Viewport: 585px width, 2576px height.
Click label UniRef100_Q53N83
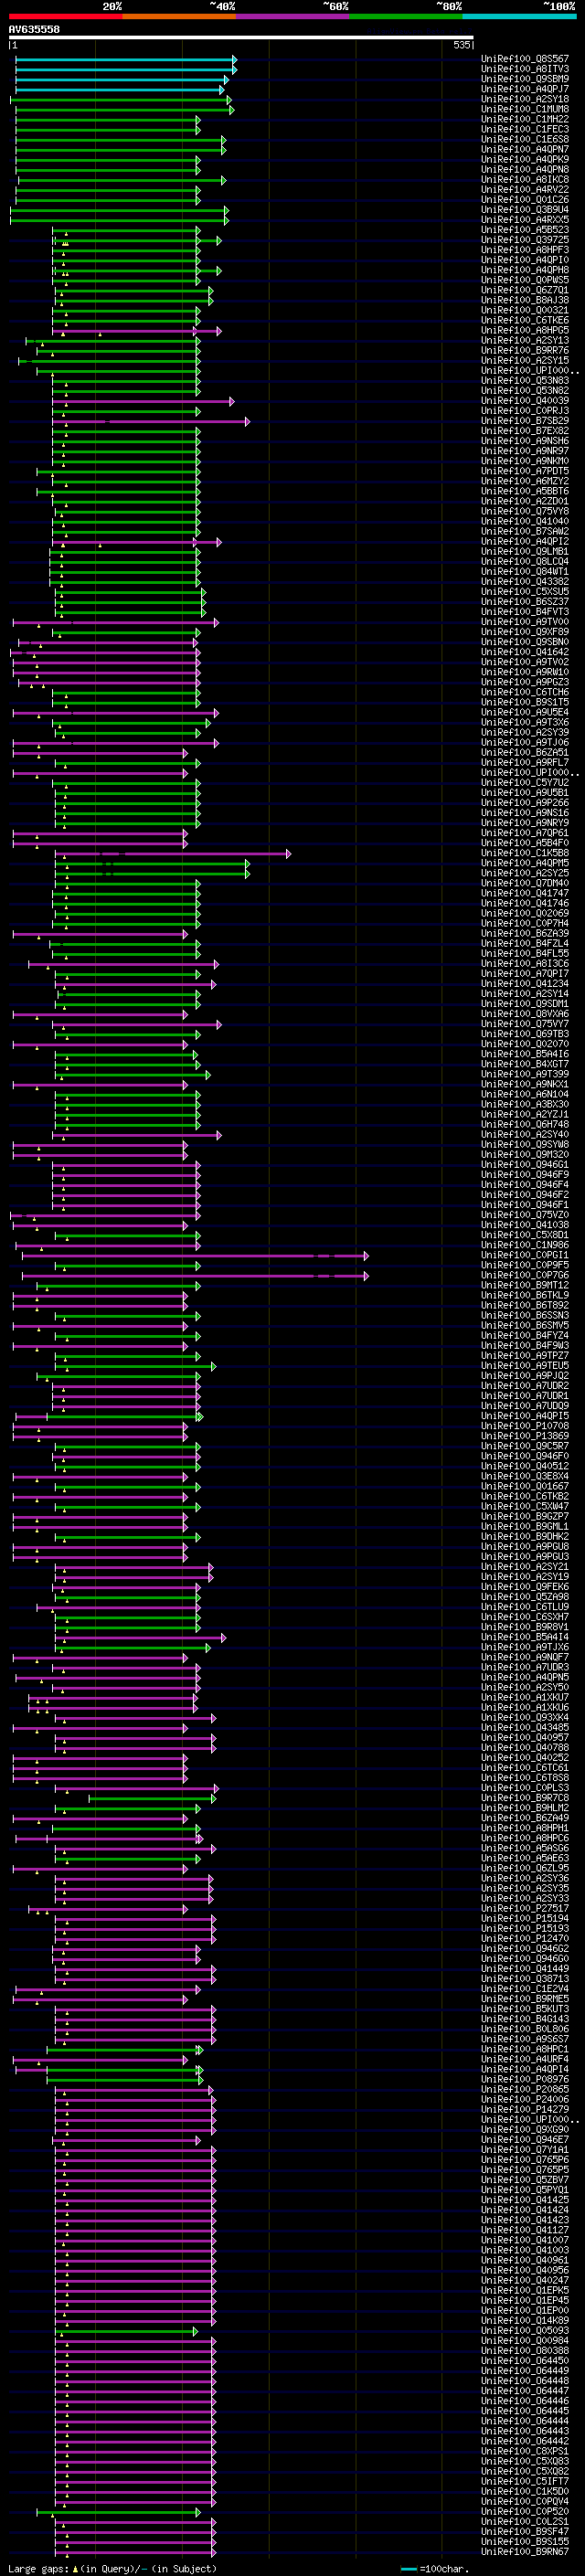525,381
